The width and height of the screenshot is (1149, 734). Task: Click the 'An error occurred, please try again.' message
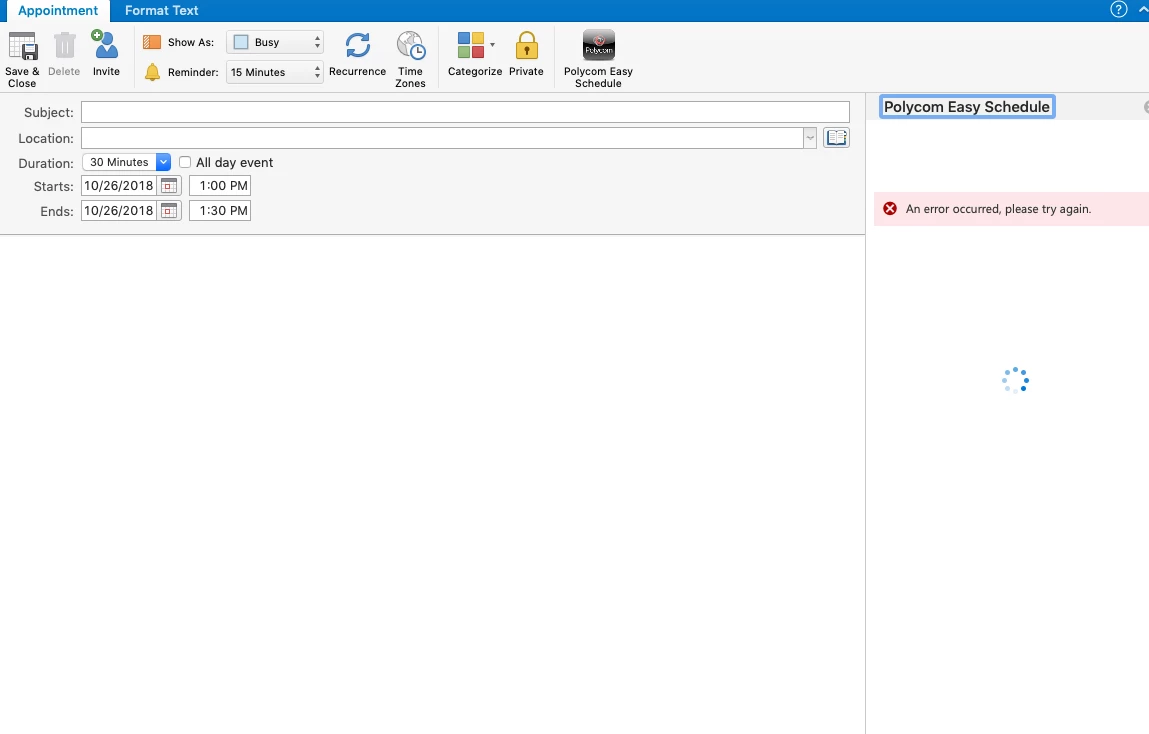pyautogui.click(x=998, y=209)
